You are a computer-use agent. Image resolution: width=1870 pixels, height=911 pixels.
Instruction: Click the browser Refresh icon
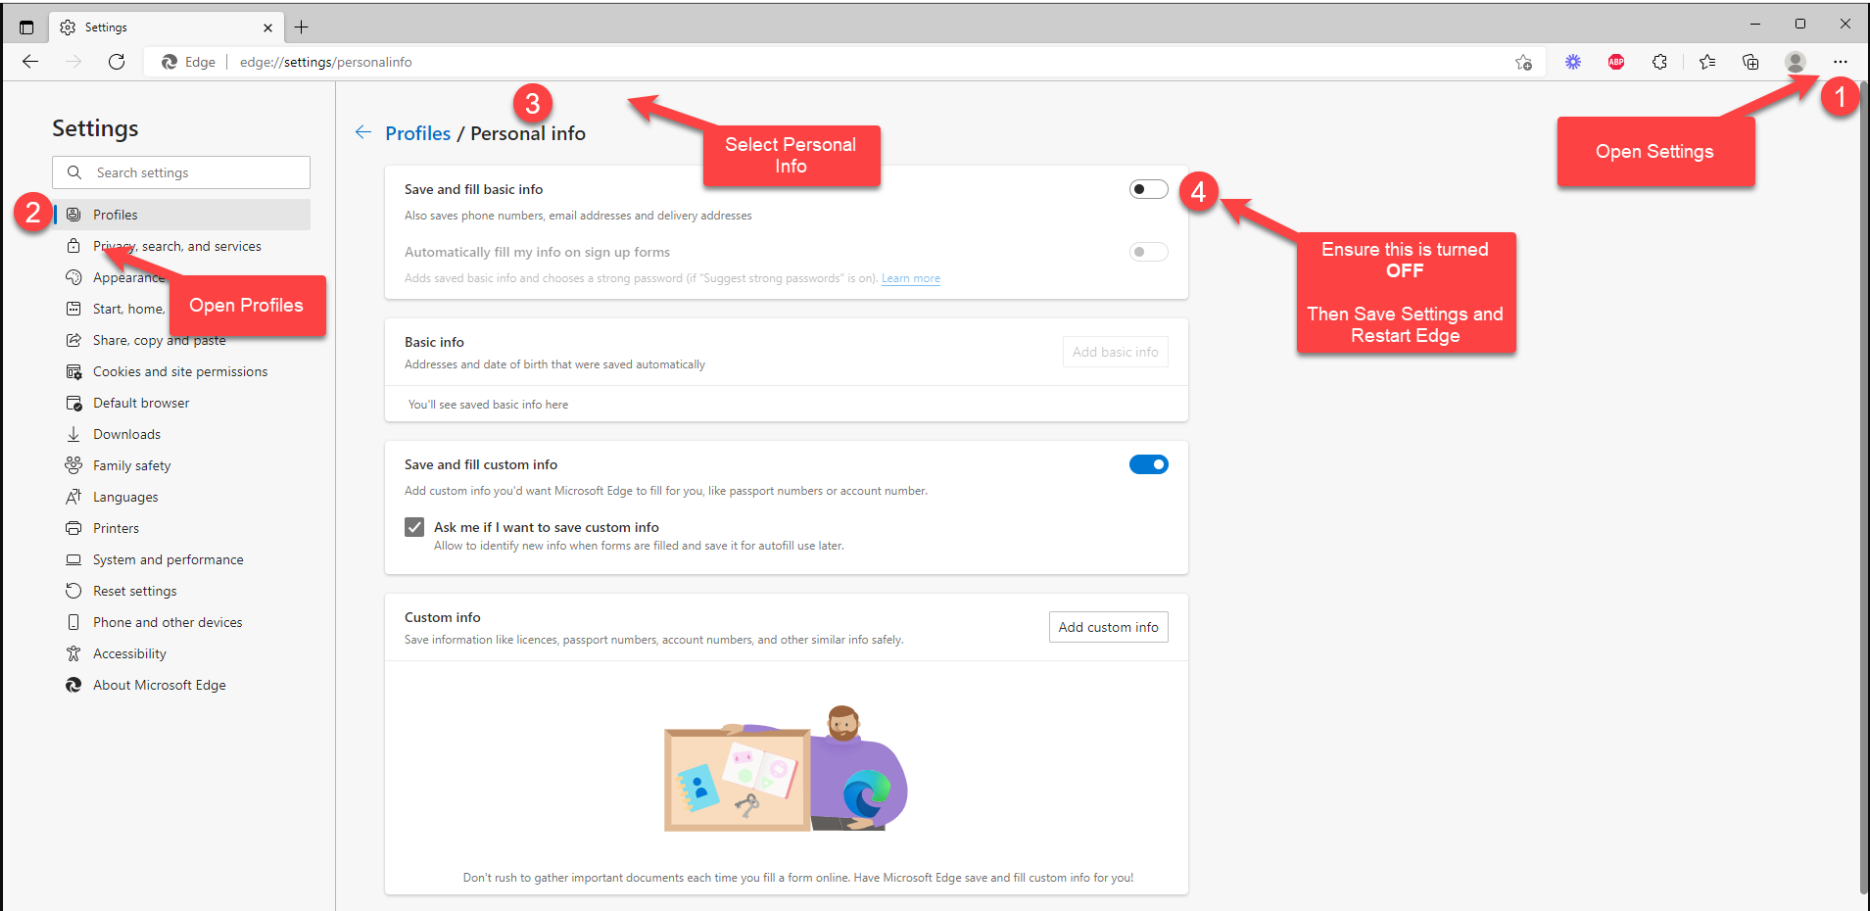click(x=117, y=62)
